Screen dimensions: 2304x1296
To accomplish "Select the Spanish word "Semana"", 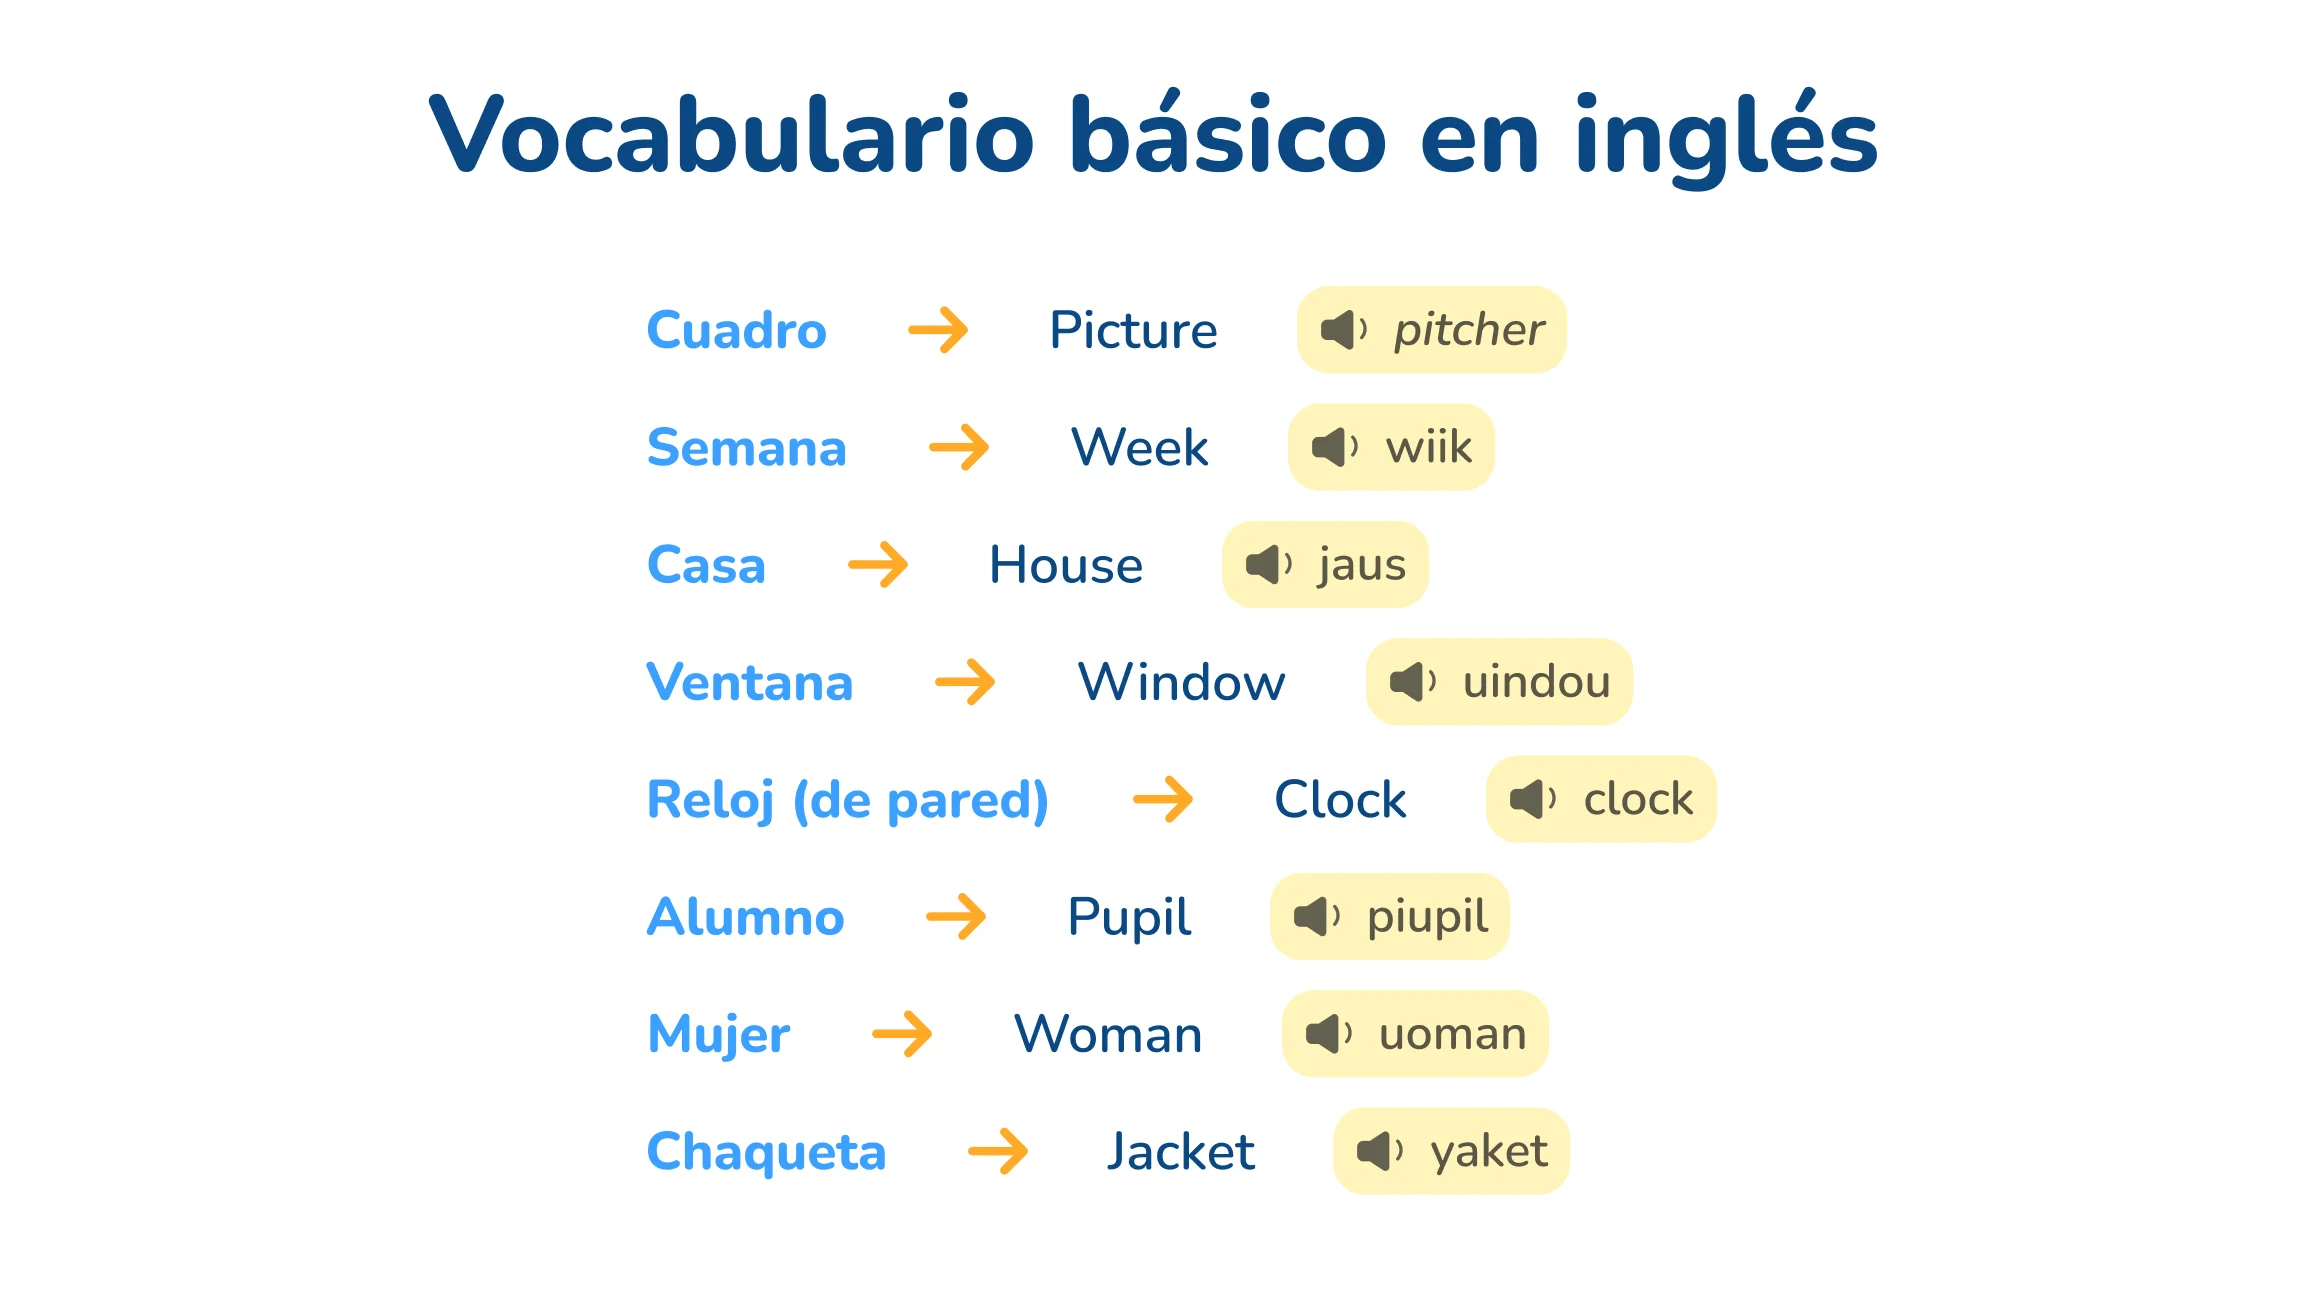I will point(746,447).
